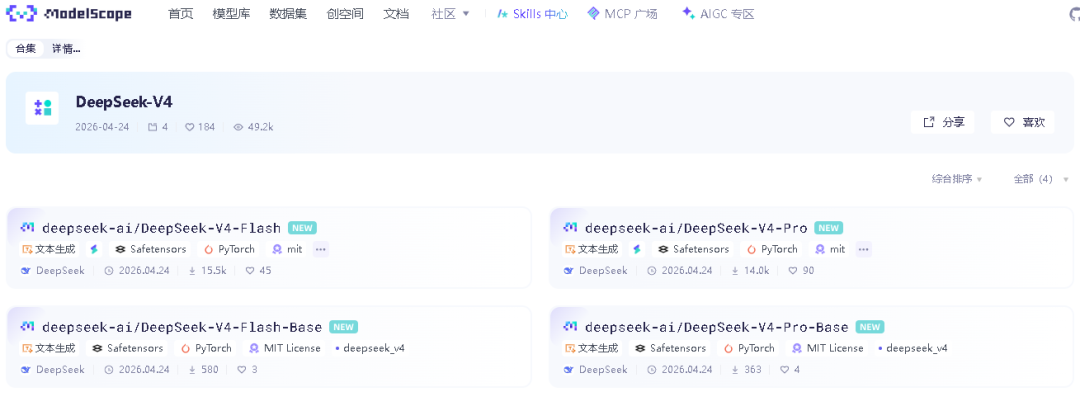Screen dimensions: 1080x411
Task: Click 文本生成 tag on DeepSeek-V4-Flash card
Action: 49,249
